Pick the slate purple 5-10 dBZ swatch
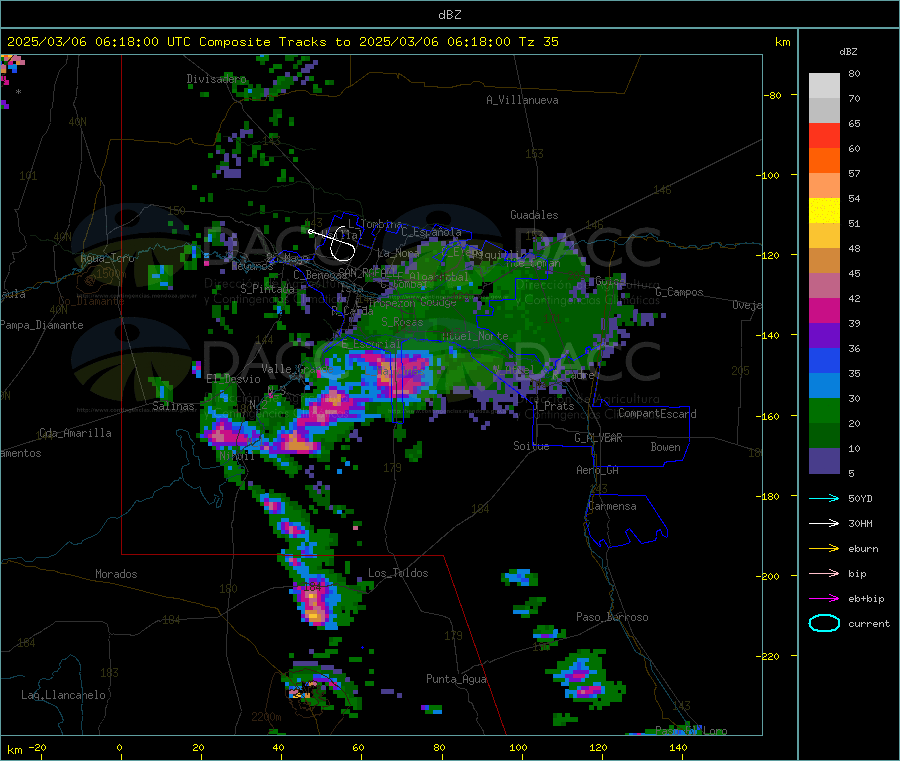The height and width of the screenshot is (761, 900). pyautogui.click(x=824, y=461)
